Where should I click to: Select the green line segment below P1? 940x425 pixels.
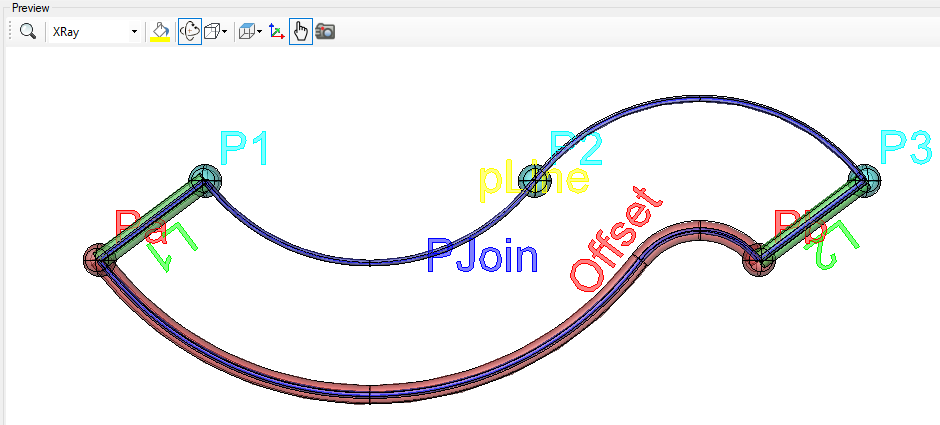[x=150, y=223]
